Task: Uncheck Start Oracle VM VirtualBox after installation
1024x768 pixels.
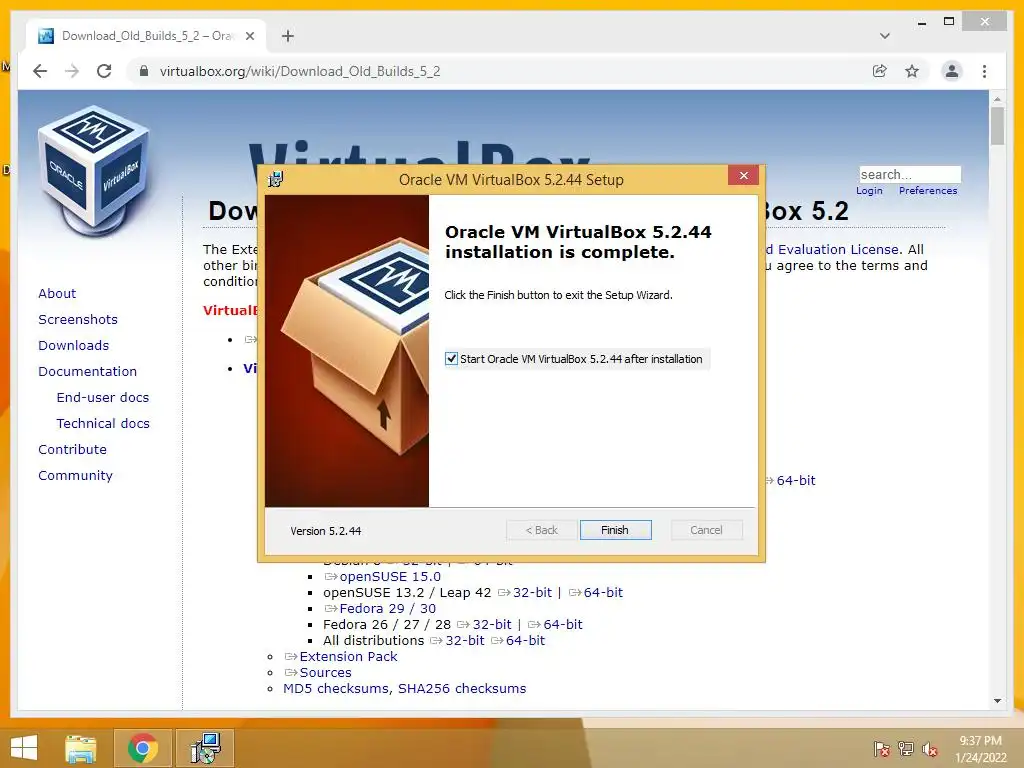Action: pos(451,359)
